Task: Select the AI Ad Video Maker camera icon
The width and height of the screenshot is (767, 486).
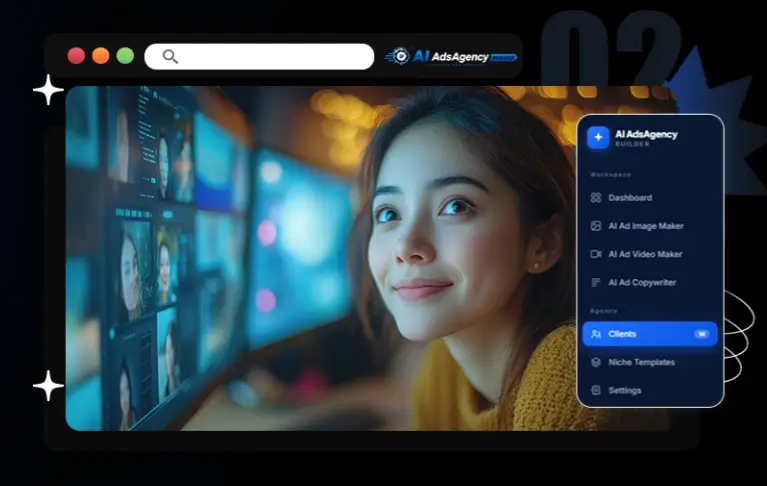Action: click(x=595, y=254)
